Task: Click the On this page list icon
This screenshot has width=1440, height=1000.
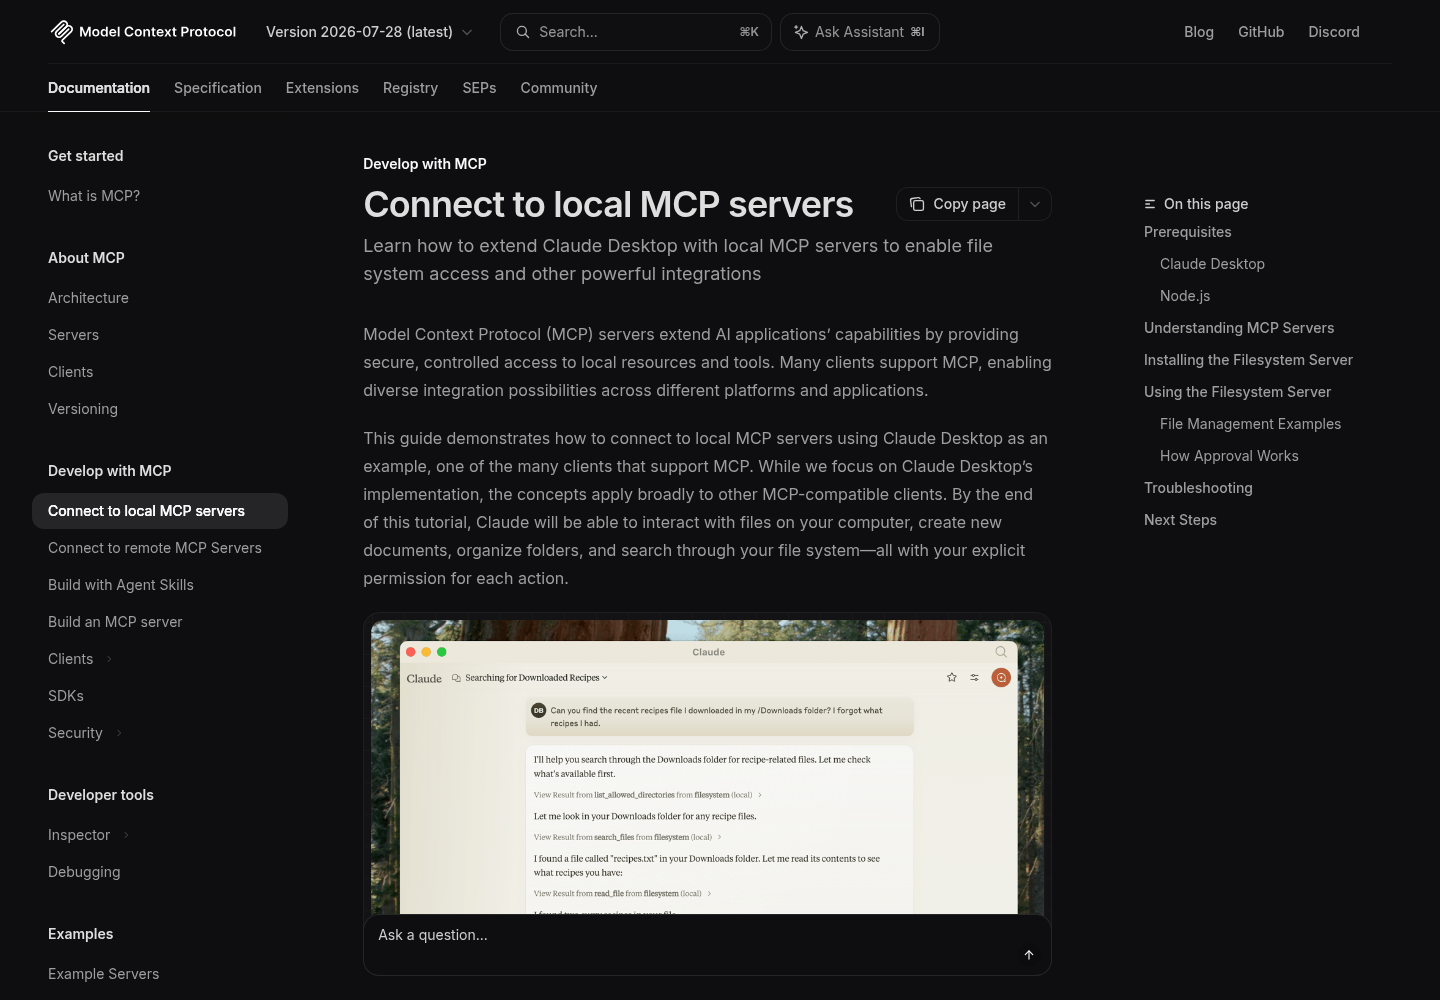Action: 1150,204
